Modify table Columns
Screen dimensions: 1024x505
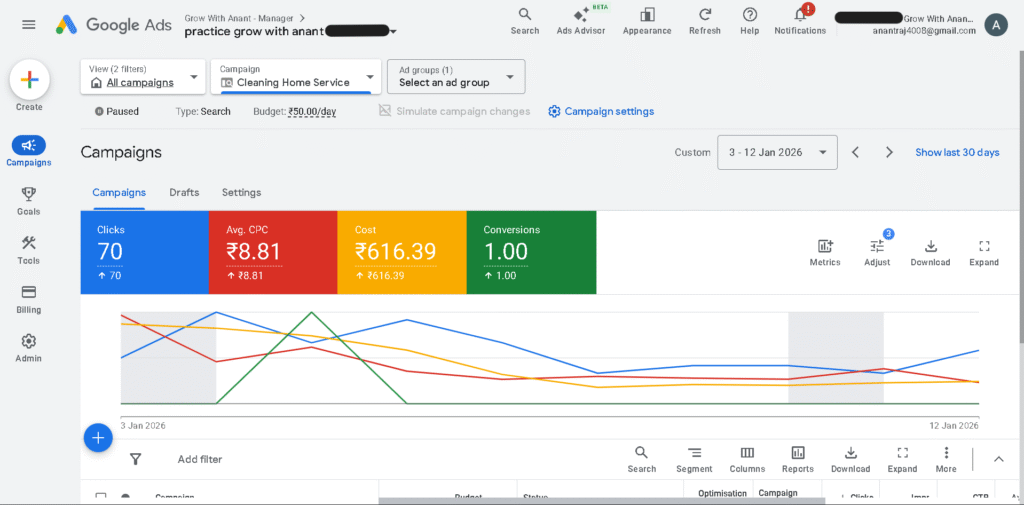tap(747, 460)
